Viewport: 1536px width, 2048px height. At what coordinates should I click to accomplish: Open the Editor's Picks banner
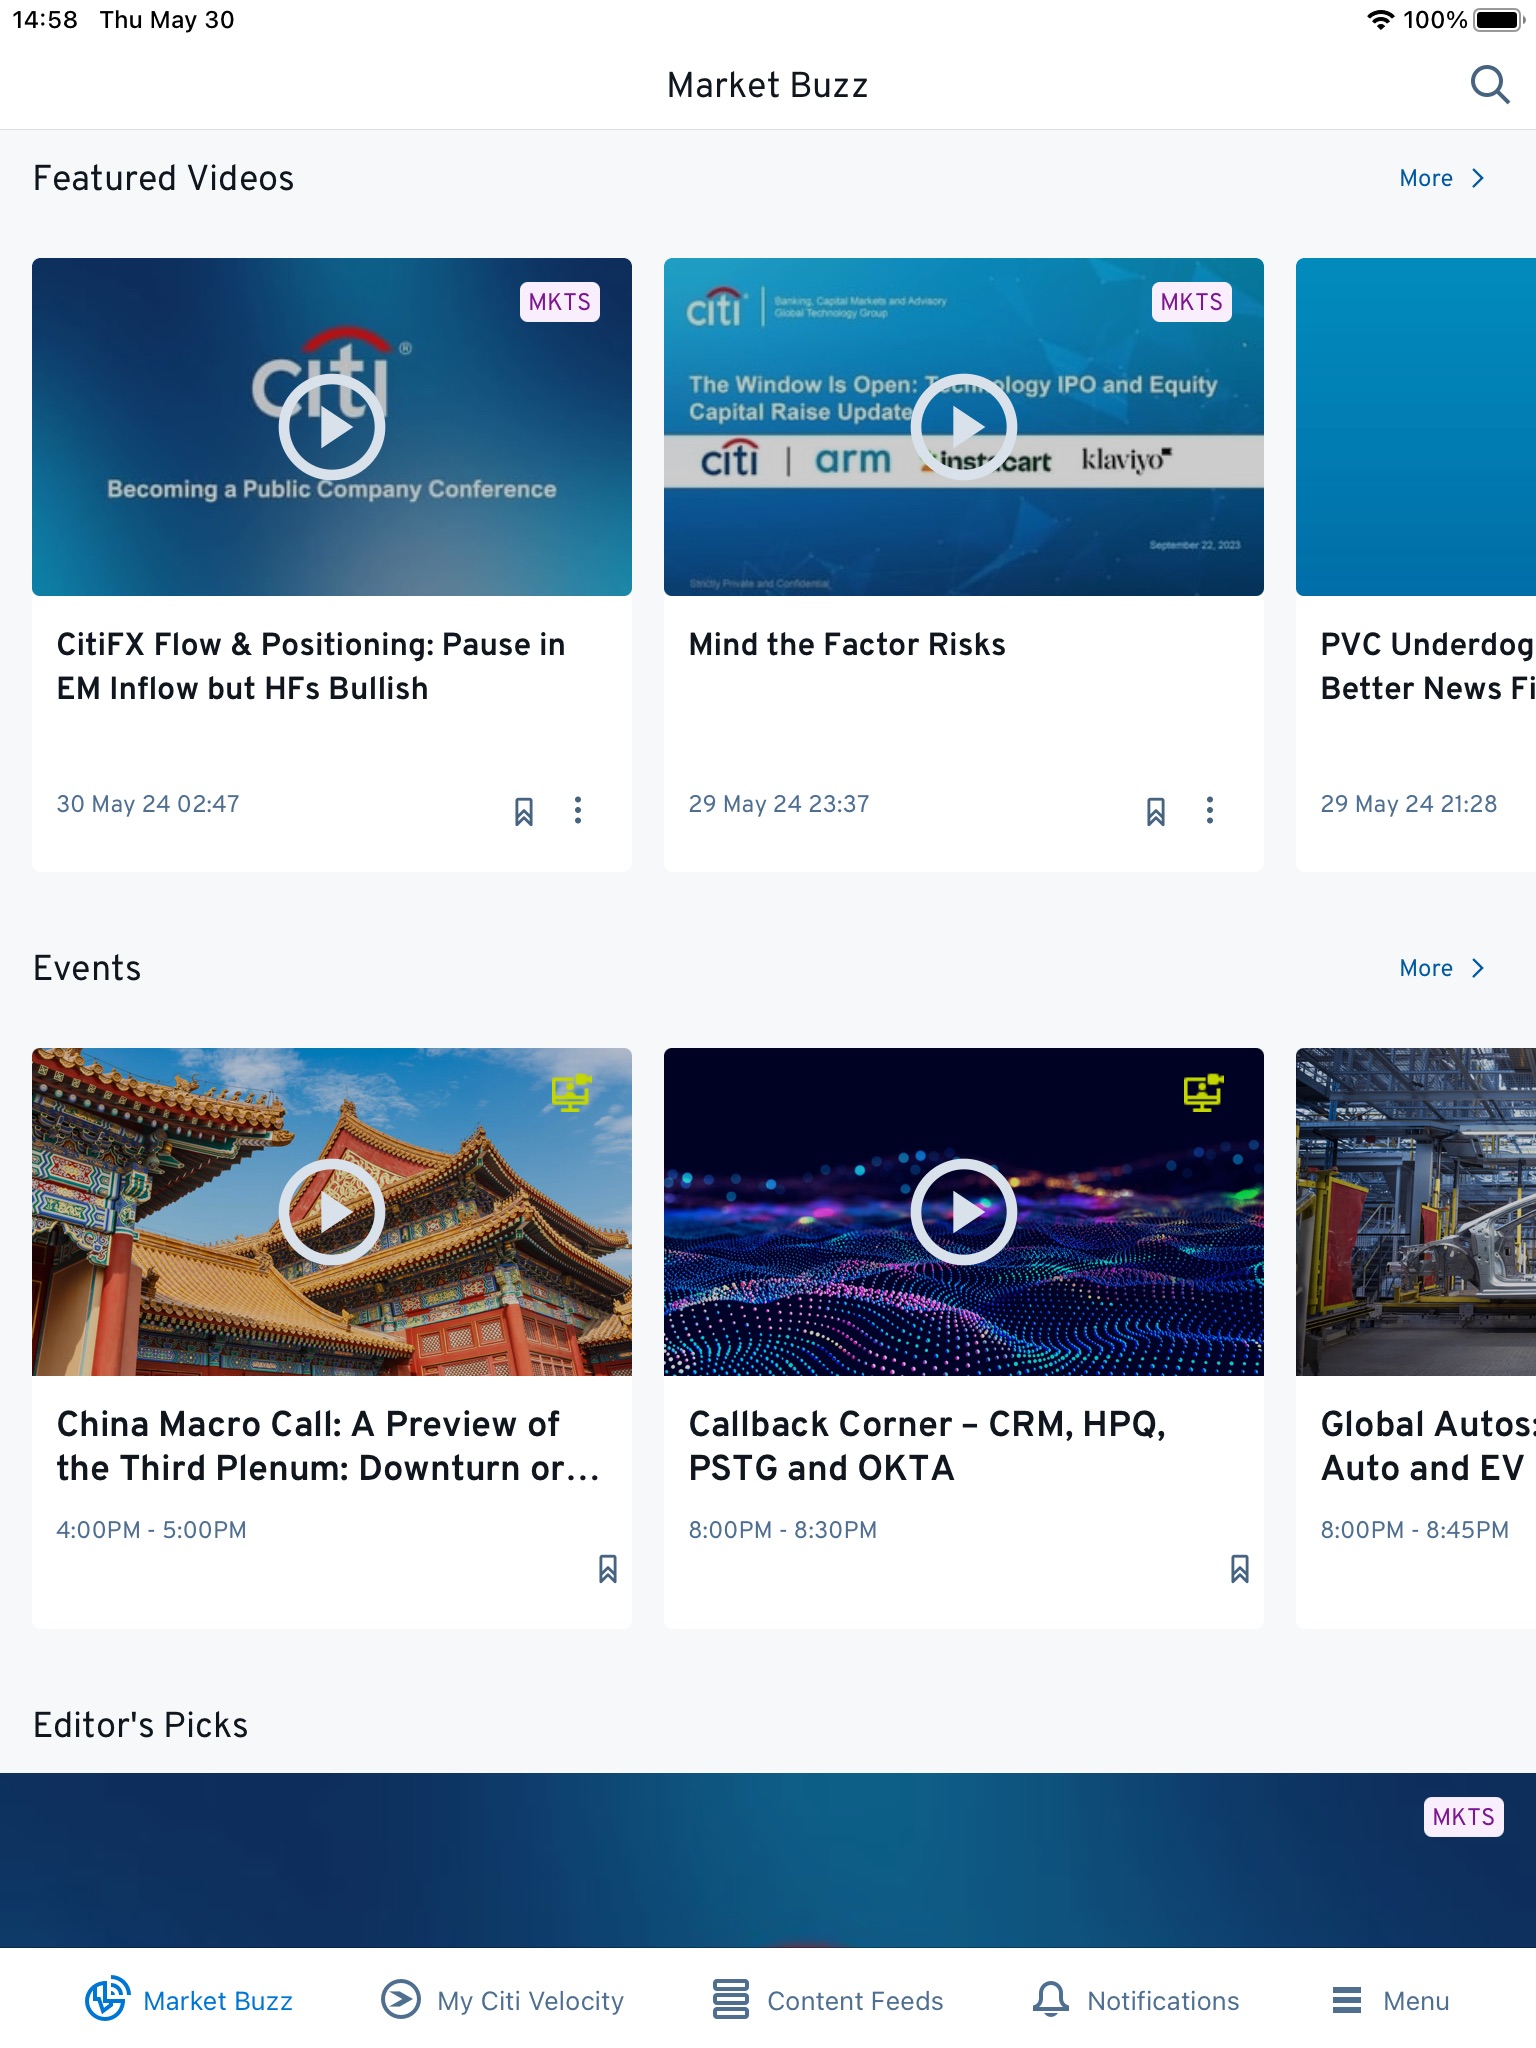point(768,1860)
